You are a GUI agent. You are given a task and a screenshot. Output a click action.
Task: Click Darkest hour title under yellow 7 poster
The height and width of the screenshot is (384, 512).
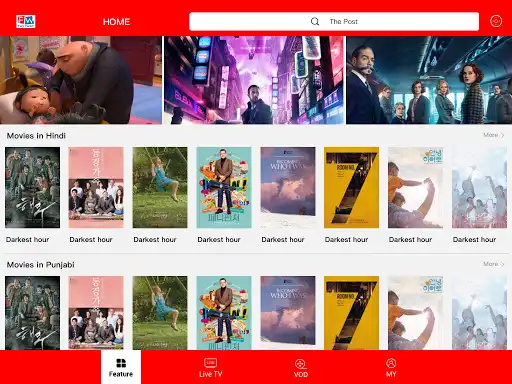pyautogui.click(x=347, y=239)
